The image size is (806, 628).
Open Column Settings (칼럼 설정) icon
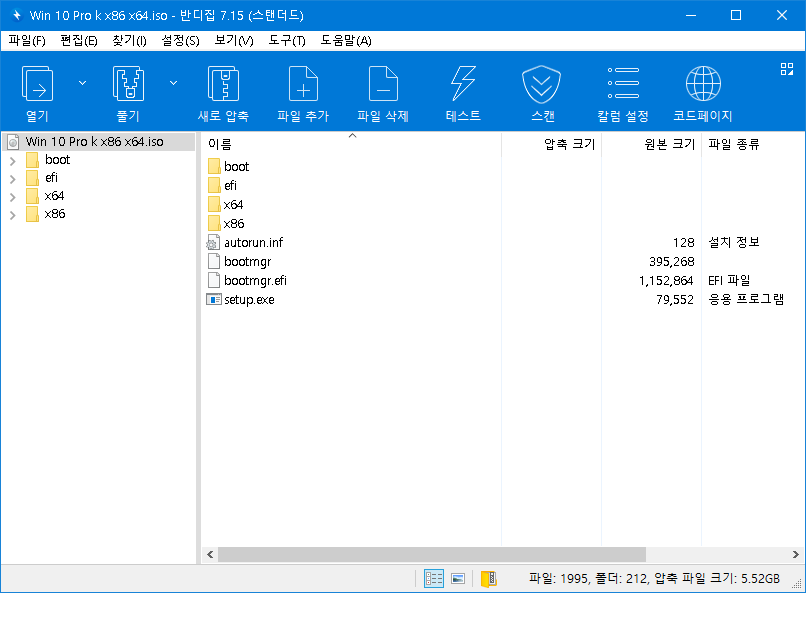pos(623,83)
